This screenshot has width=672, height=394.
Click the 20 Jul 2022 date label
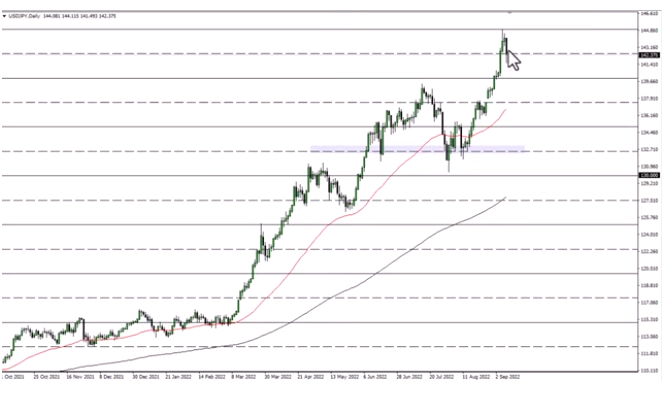tap(442, 377)
